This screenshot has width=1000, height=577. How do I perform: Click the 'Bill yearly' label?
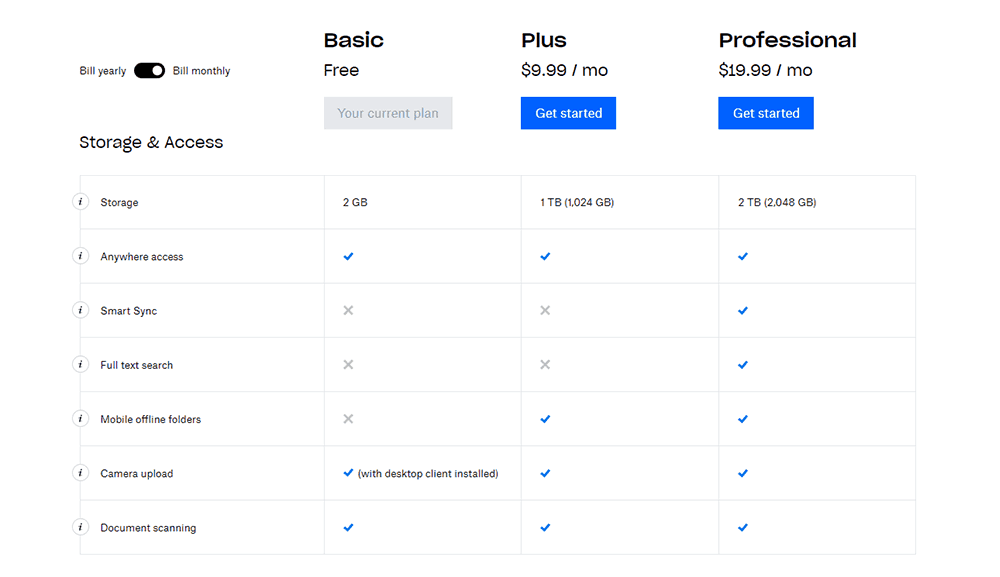pos(103,71)
